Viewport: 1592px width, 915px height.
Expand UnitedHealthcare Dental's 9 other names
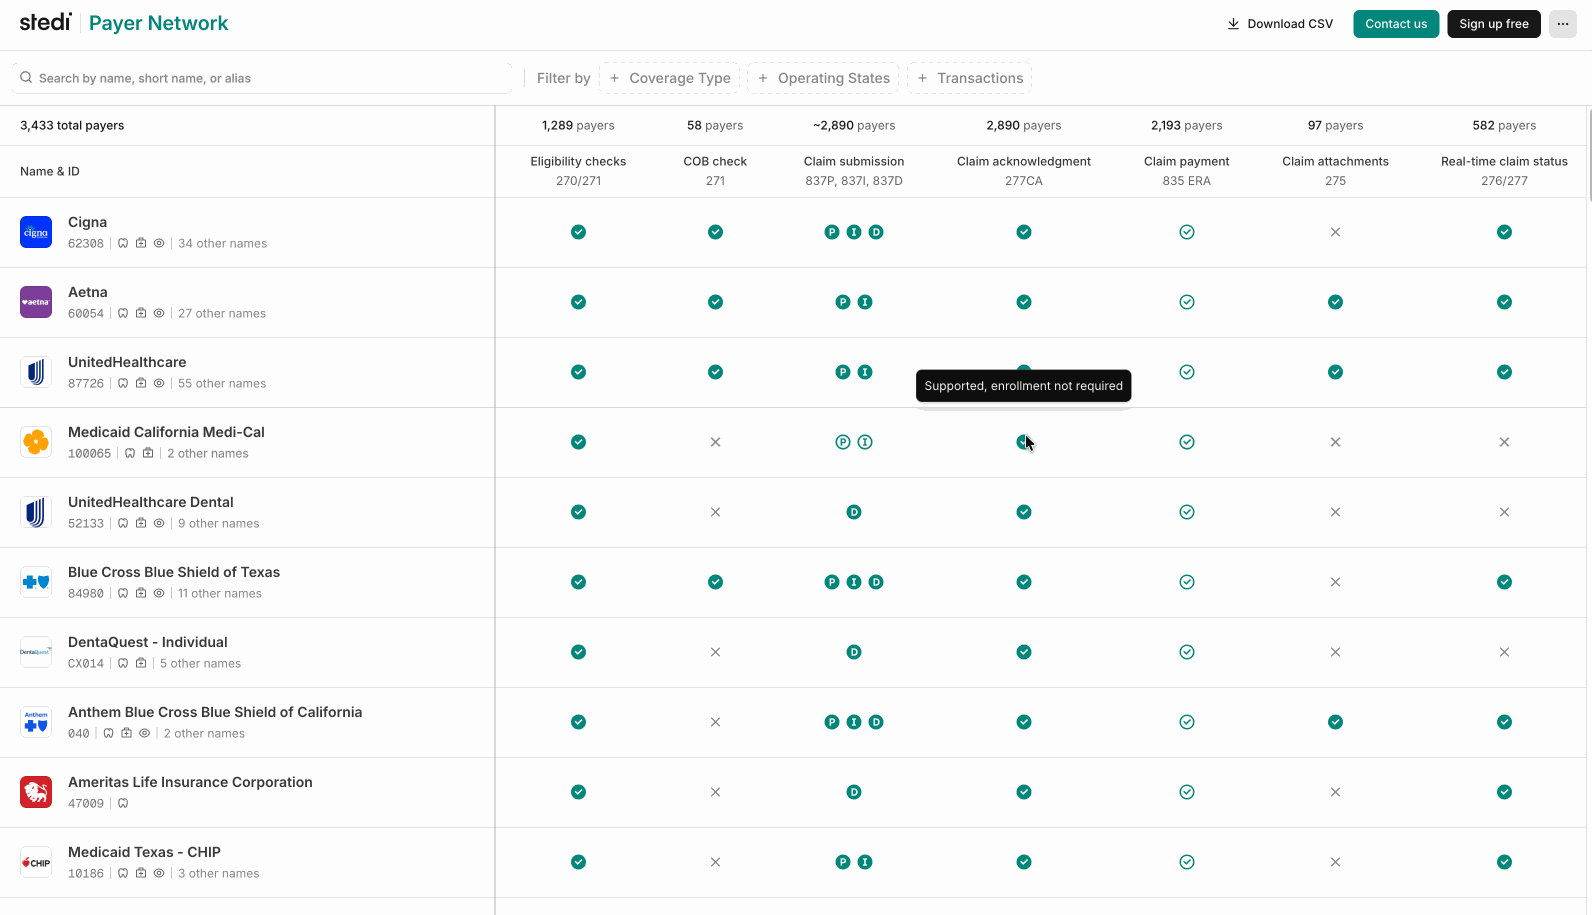[x=218, y=523]
